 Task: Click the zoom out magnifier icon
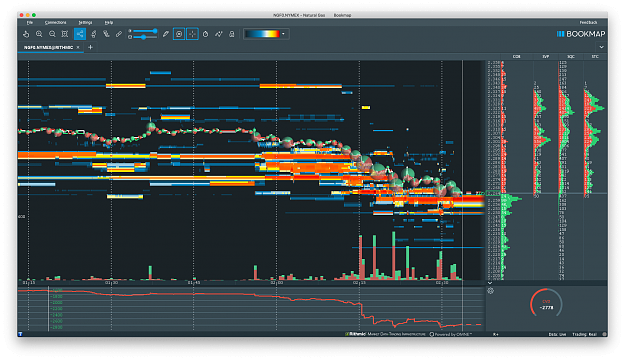pos(52,34)
